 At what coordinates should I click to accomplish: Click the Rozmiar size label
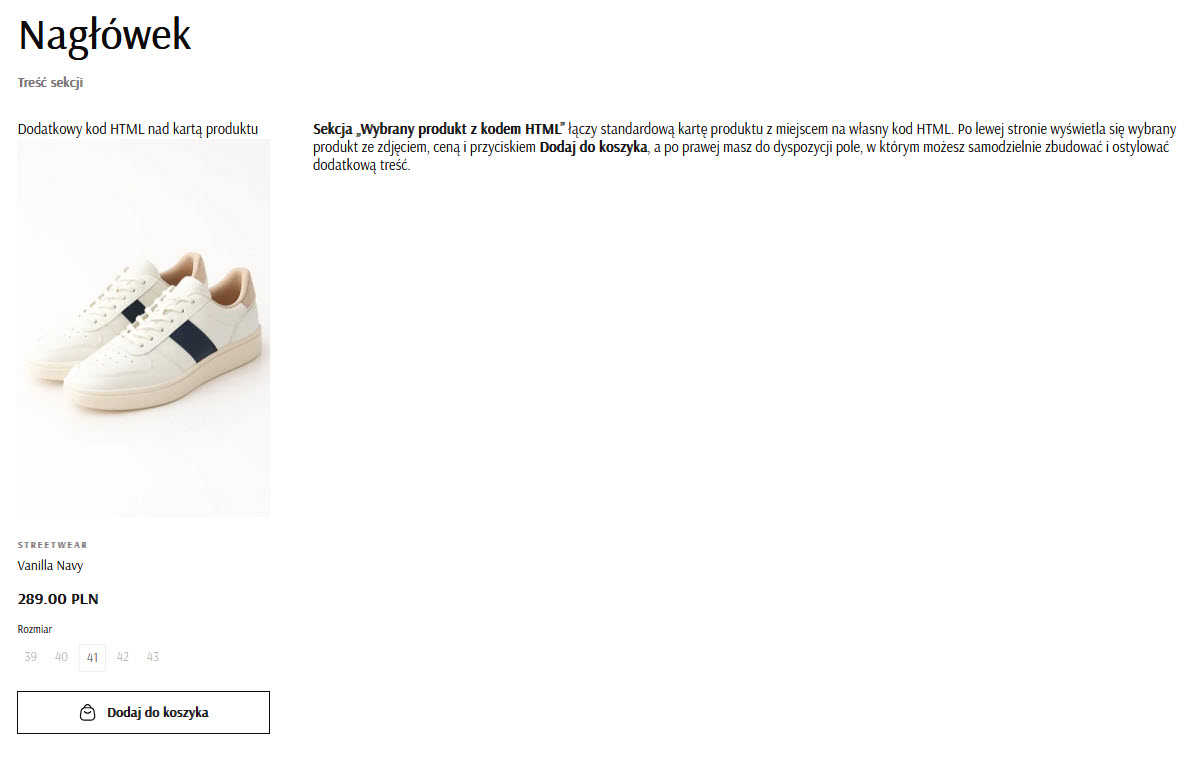click(x=35, y=629)
